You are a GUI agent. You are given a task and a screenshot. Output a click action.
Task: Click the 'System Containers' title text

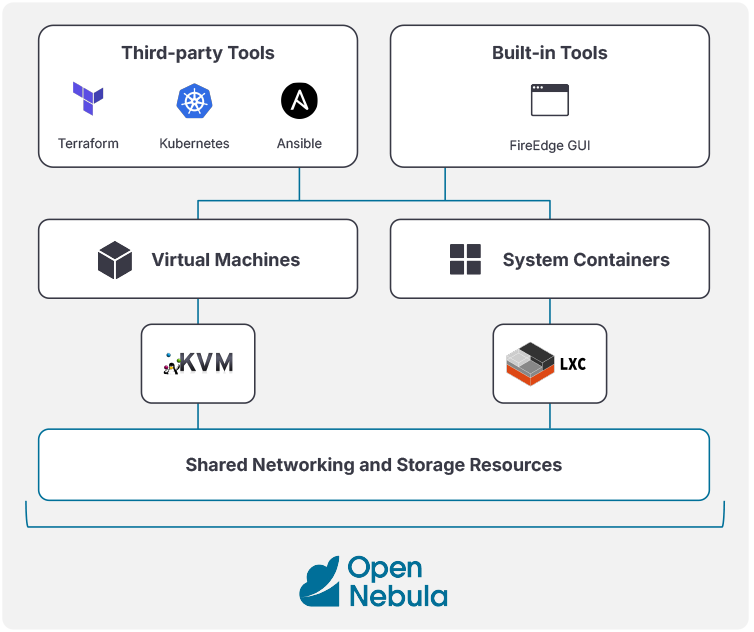pyautogui.click(x=586, y=260)
